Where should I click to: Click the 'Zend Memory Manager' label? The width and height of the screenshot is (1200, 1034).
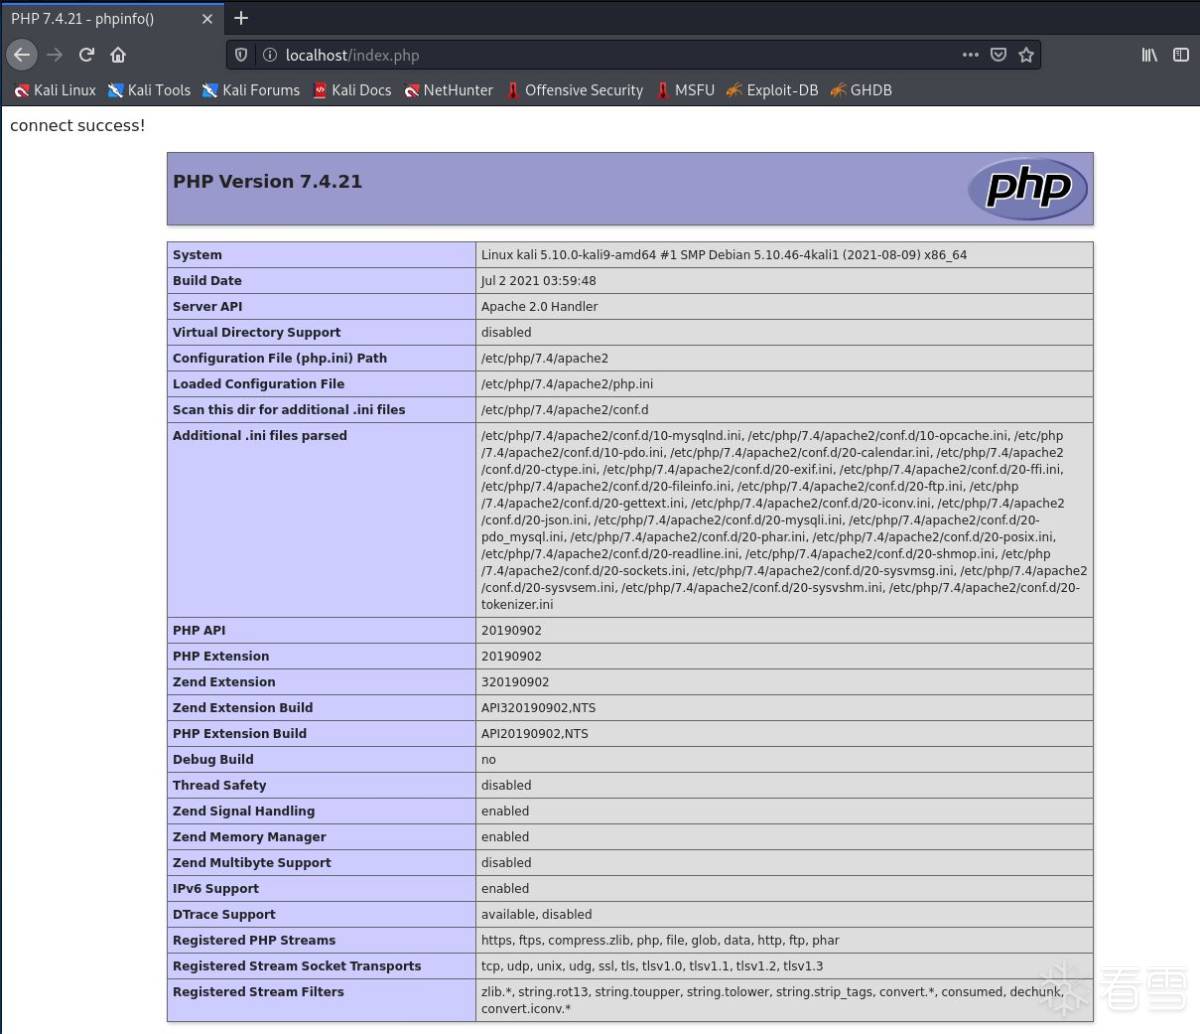(x=250, y=837)
